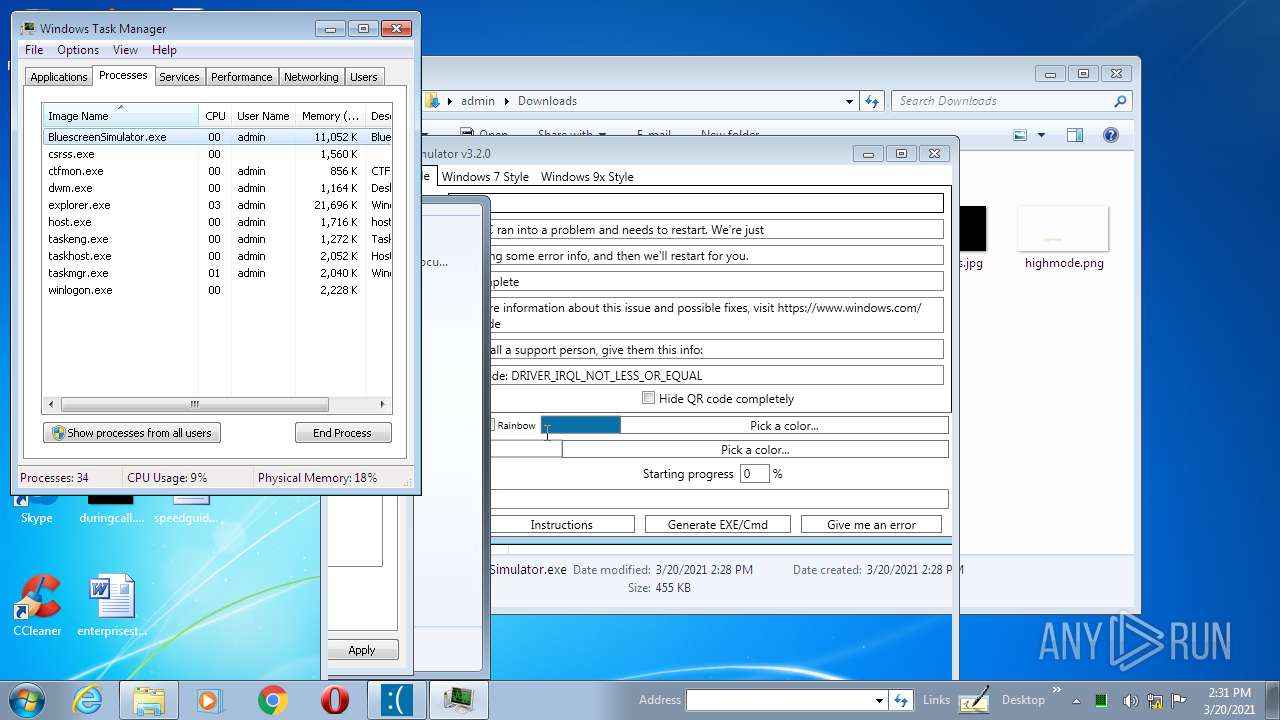Open the Action Center flag icon

point(1178,700)
